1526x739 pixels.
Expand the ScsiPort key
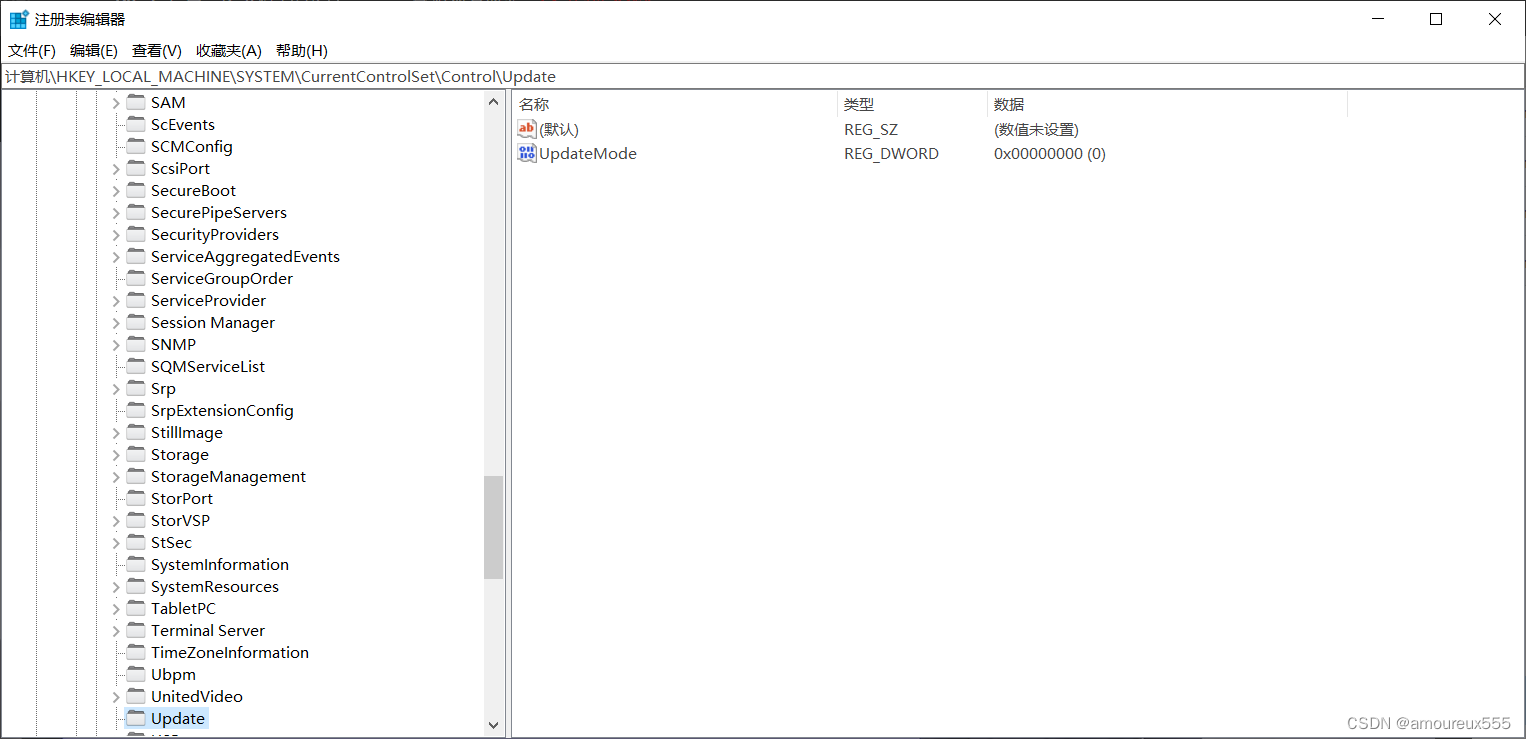click(115, 169)
